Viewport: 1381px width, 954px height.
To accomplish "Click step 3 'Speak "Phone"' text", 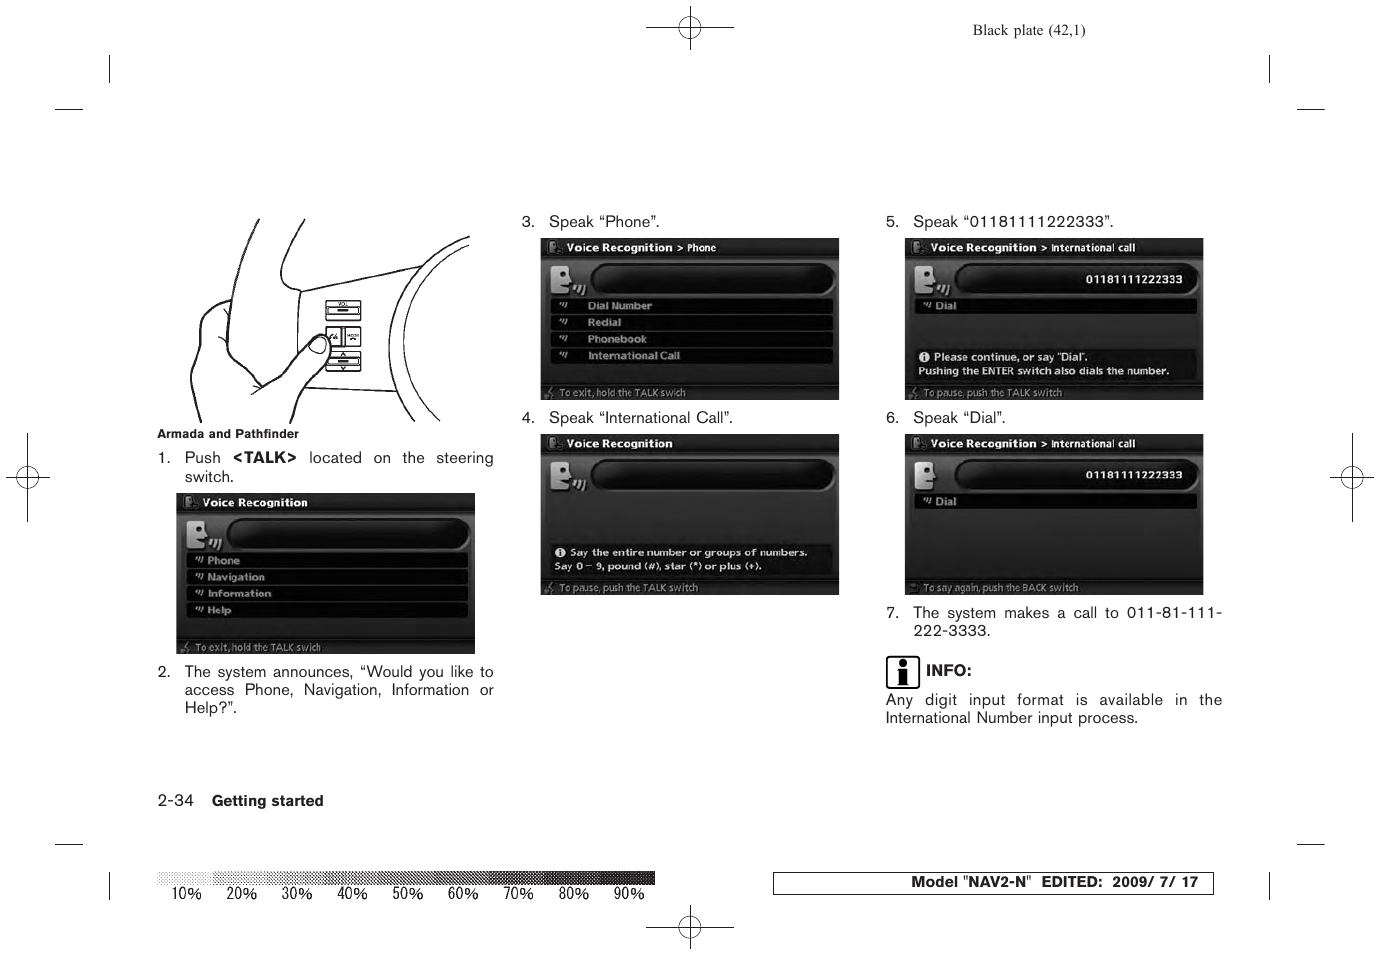I will (604, 222).
